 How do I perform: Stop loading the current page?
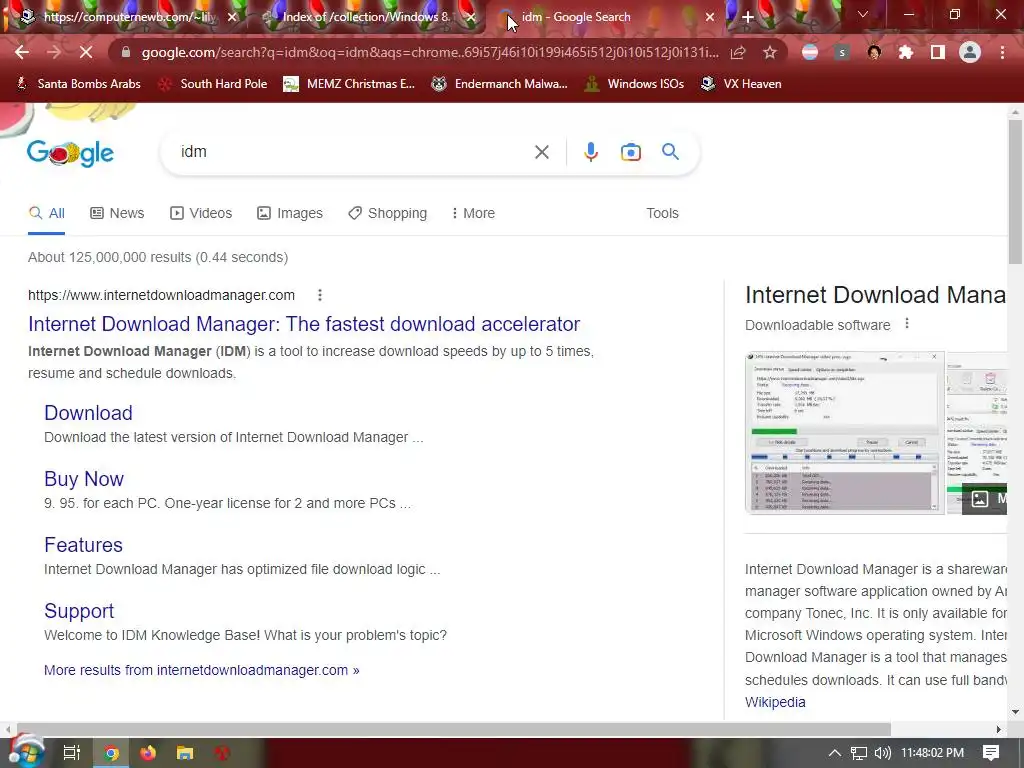tap(86, 52)
